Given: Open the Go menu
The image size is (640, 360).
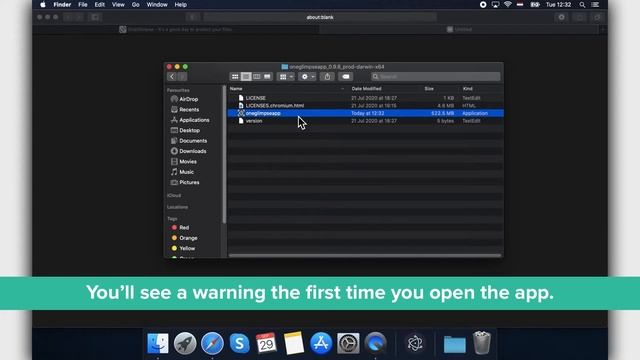Looking at the screenshot, I should click(x=136, y=5).
